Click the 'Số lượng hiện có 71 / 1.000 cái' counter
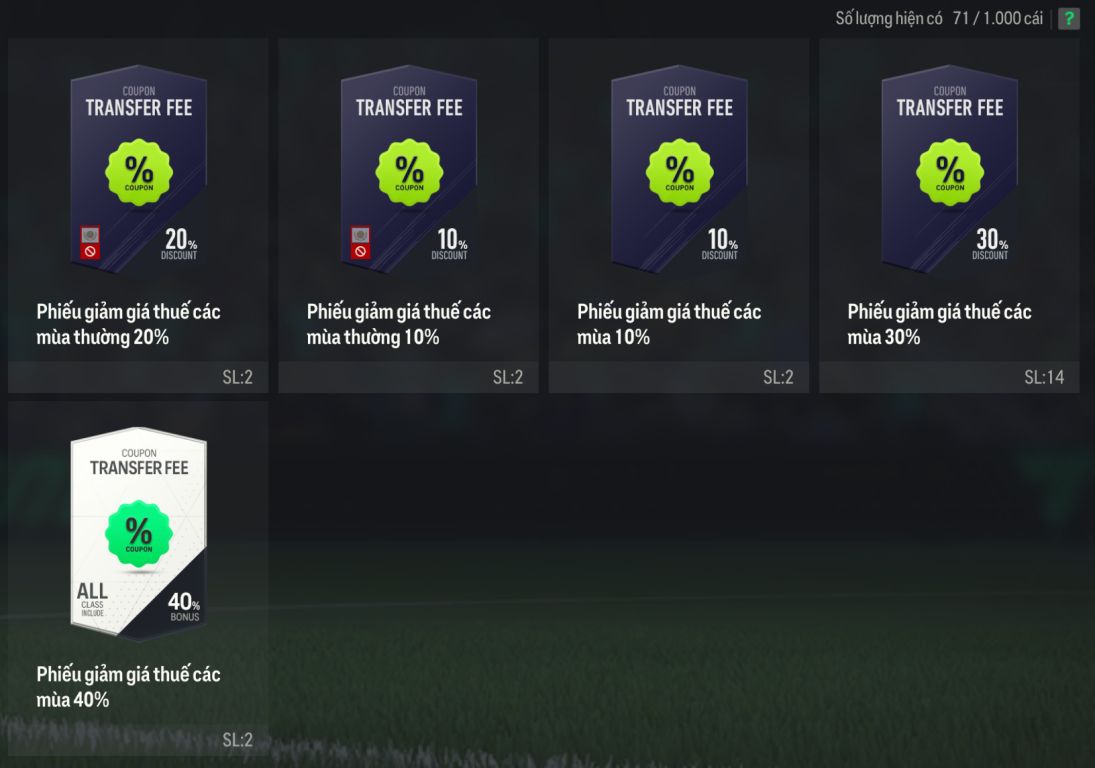The width and height of the screenshot is (1095, 768). coord(939,18)
